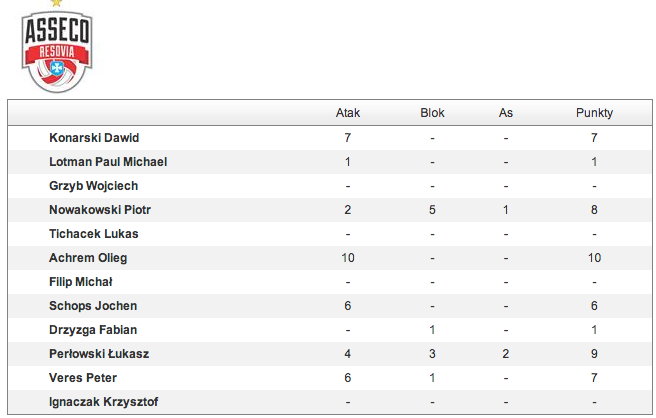Click Achrem Olieg's Punkty value 10

tap(594, 258)
